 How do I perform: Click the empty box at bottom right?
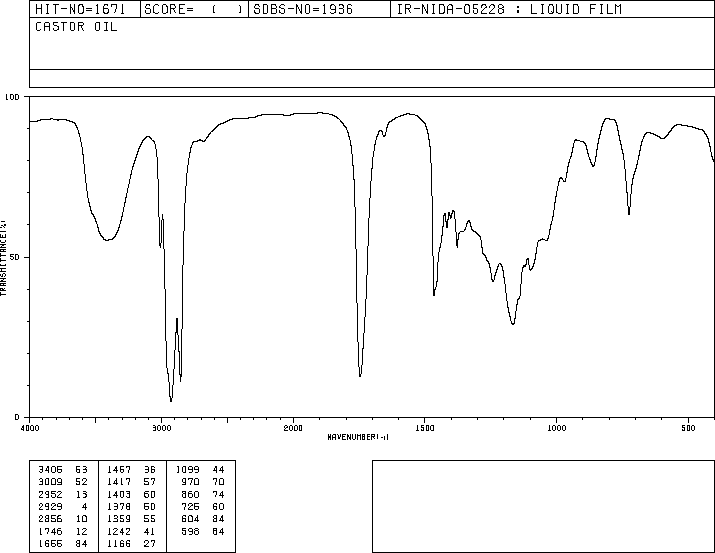point(543,506)
